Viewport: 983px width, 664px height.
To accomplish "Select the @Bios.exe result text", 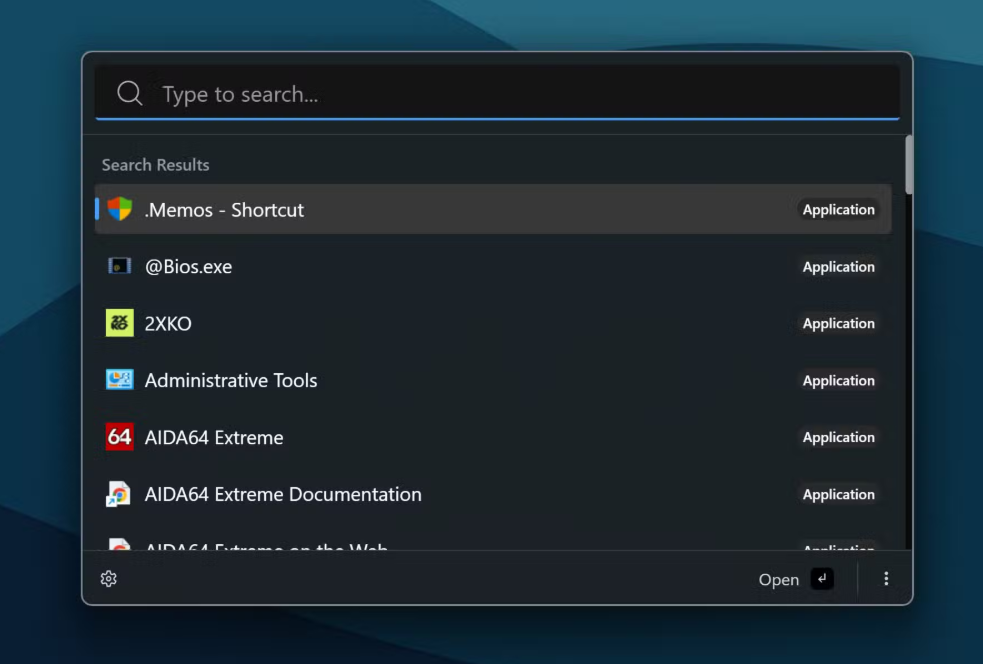I will pyautogui.click(x=188, y=266).
